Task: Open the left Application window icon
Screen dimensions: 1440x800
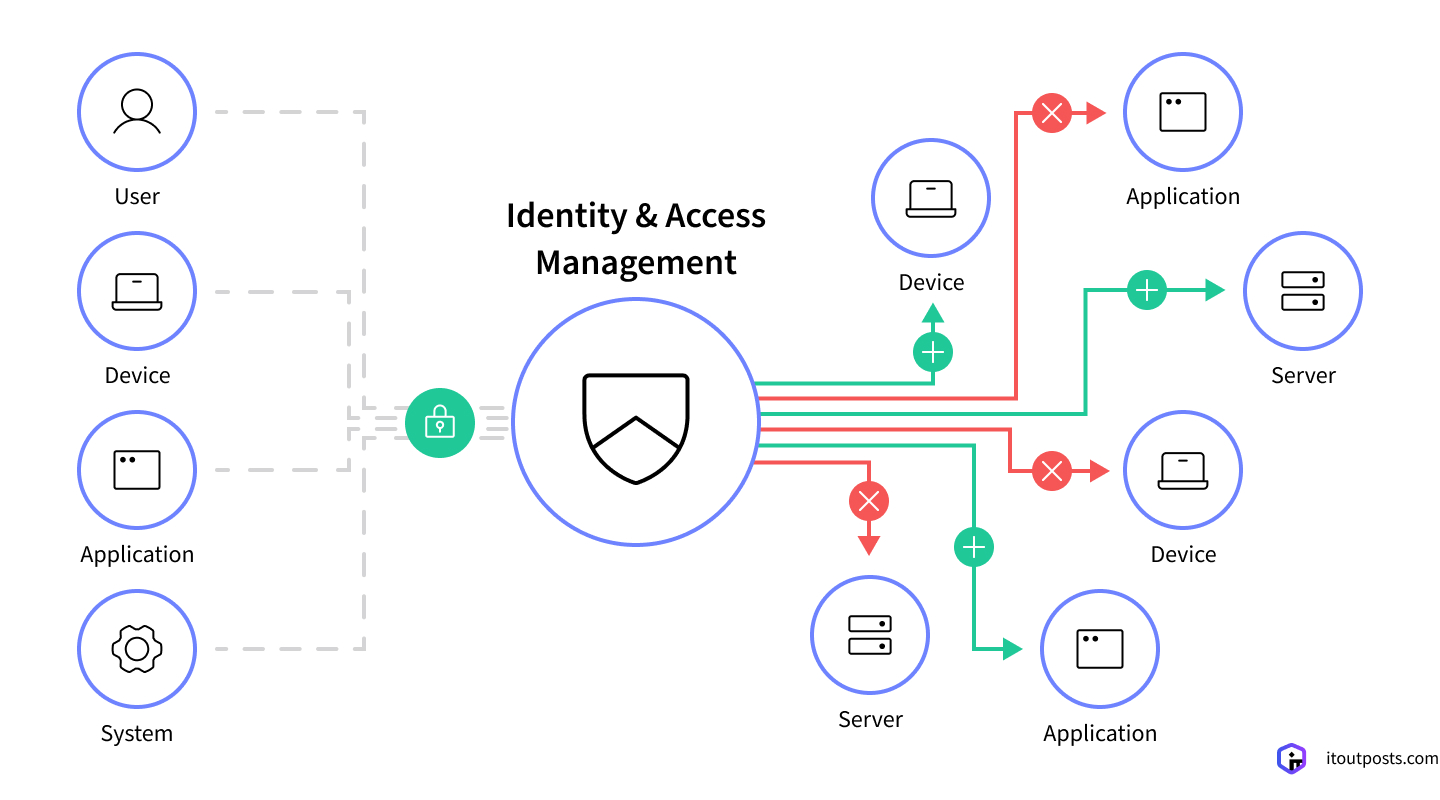Action: (x=137, y=469)
